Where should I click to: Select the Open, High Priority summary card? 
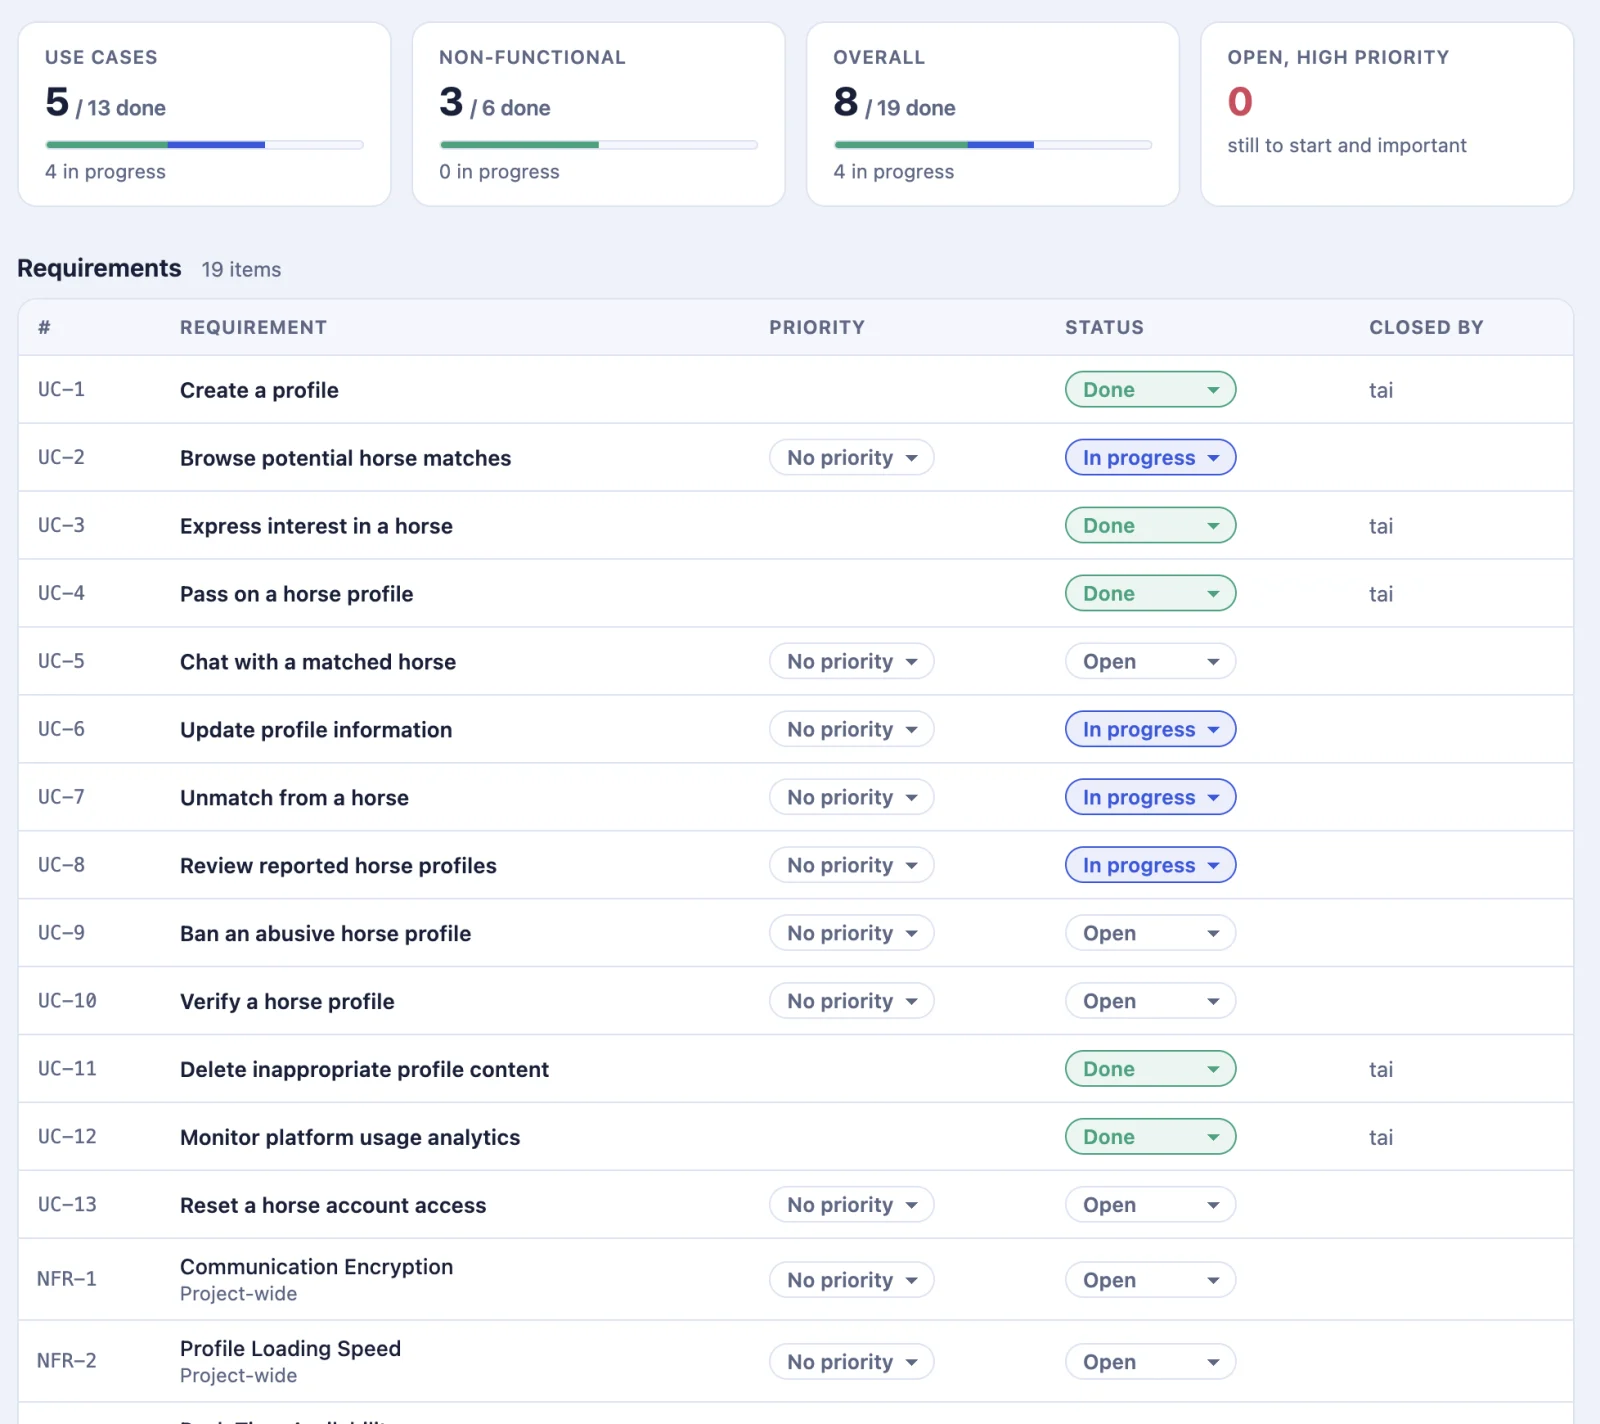[x=1387, y=114]
